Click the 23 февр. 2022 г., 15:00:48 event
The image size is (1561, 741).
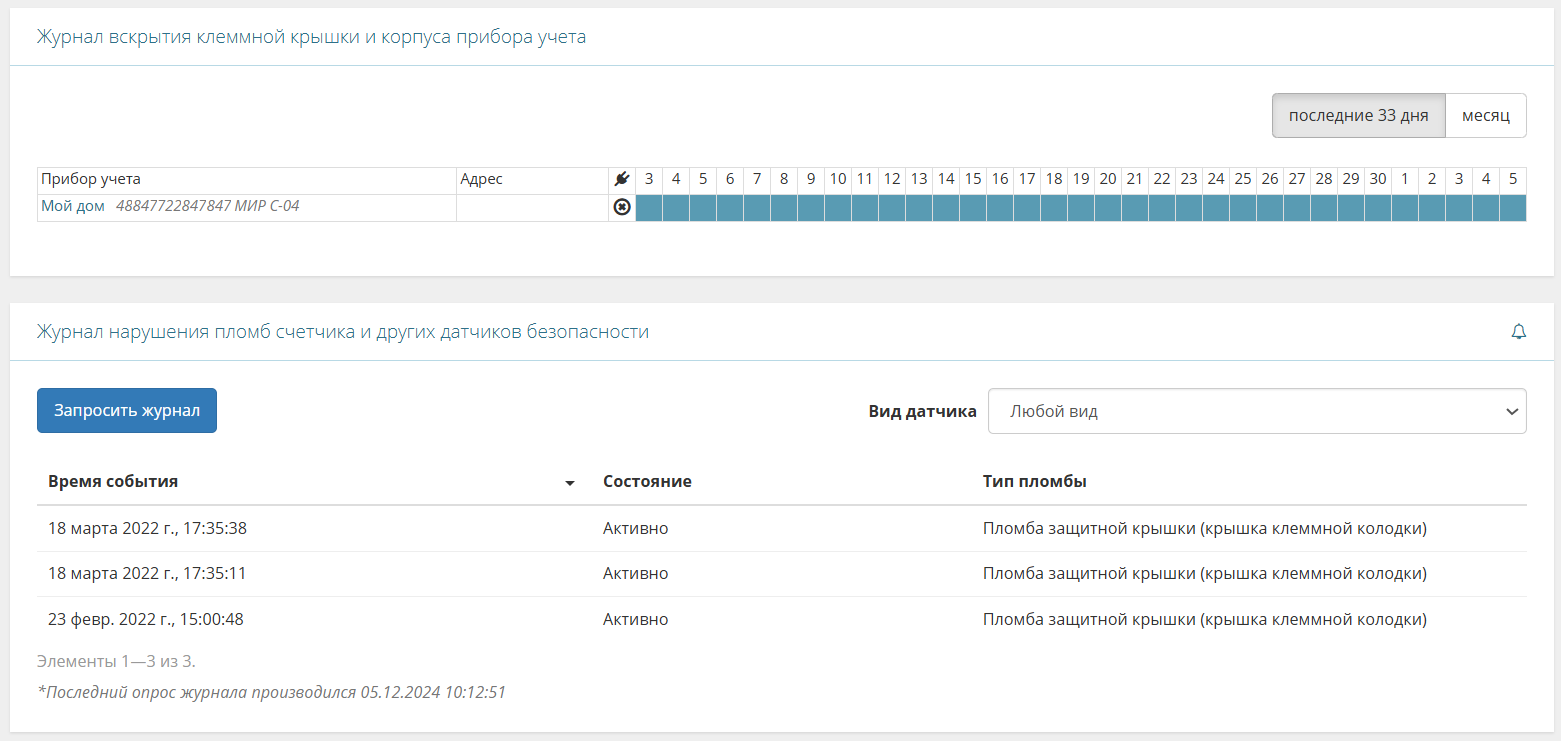tap(146, 619)
